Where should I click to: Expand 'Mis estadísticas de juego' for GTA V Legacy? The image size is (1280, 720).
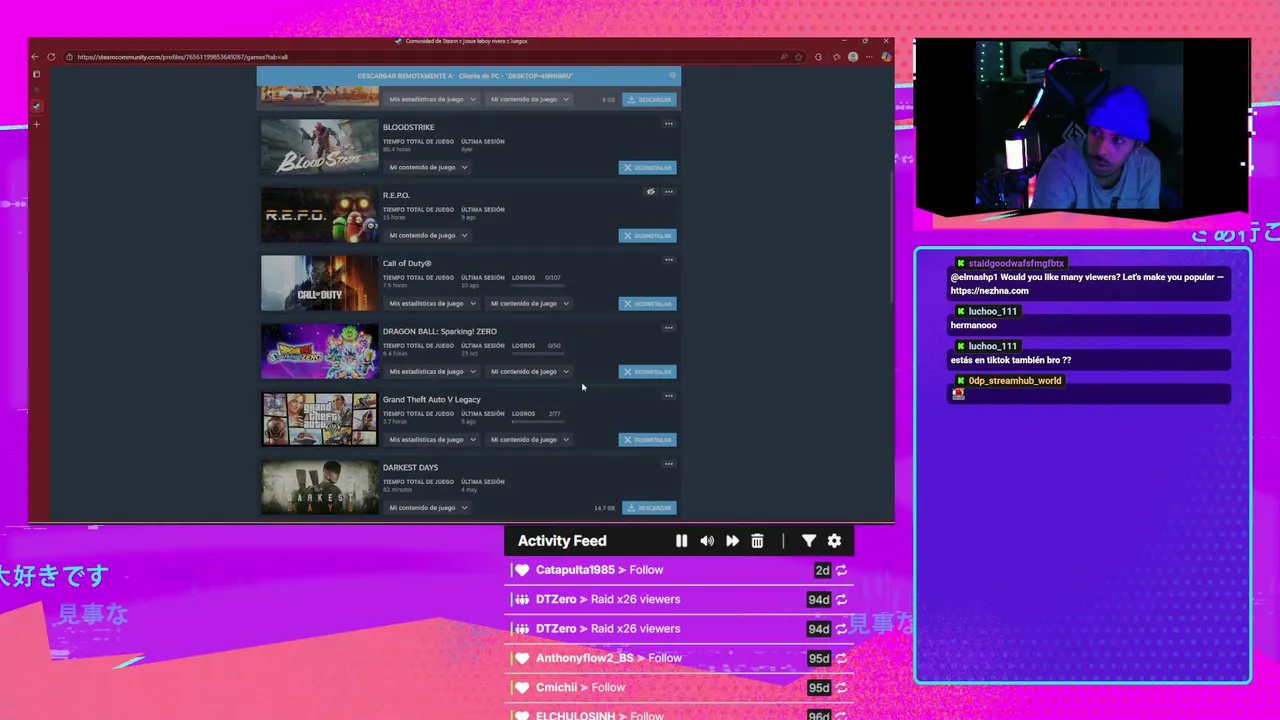(x=433, y=439)
